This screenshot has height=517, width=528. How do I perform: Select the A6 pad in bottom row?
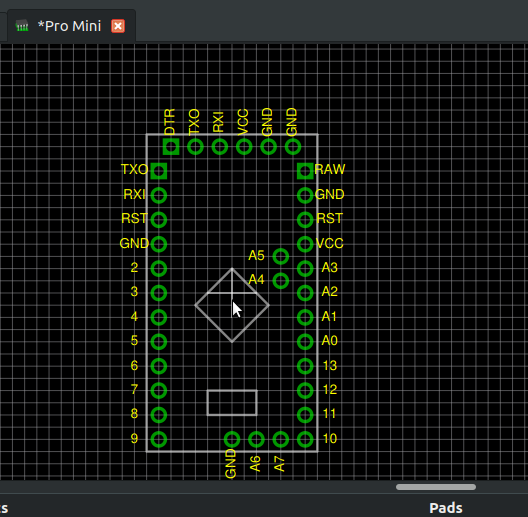(256, 439)
